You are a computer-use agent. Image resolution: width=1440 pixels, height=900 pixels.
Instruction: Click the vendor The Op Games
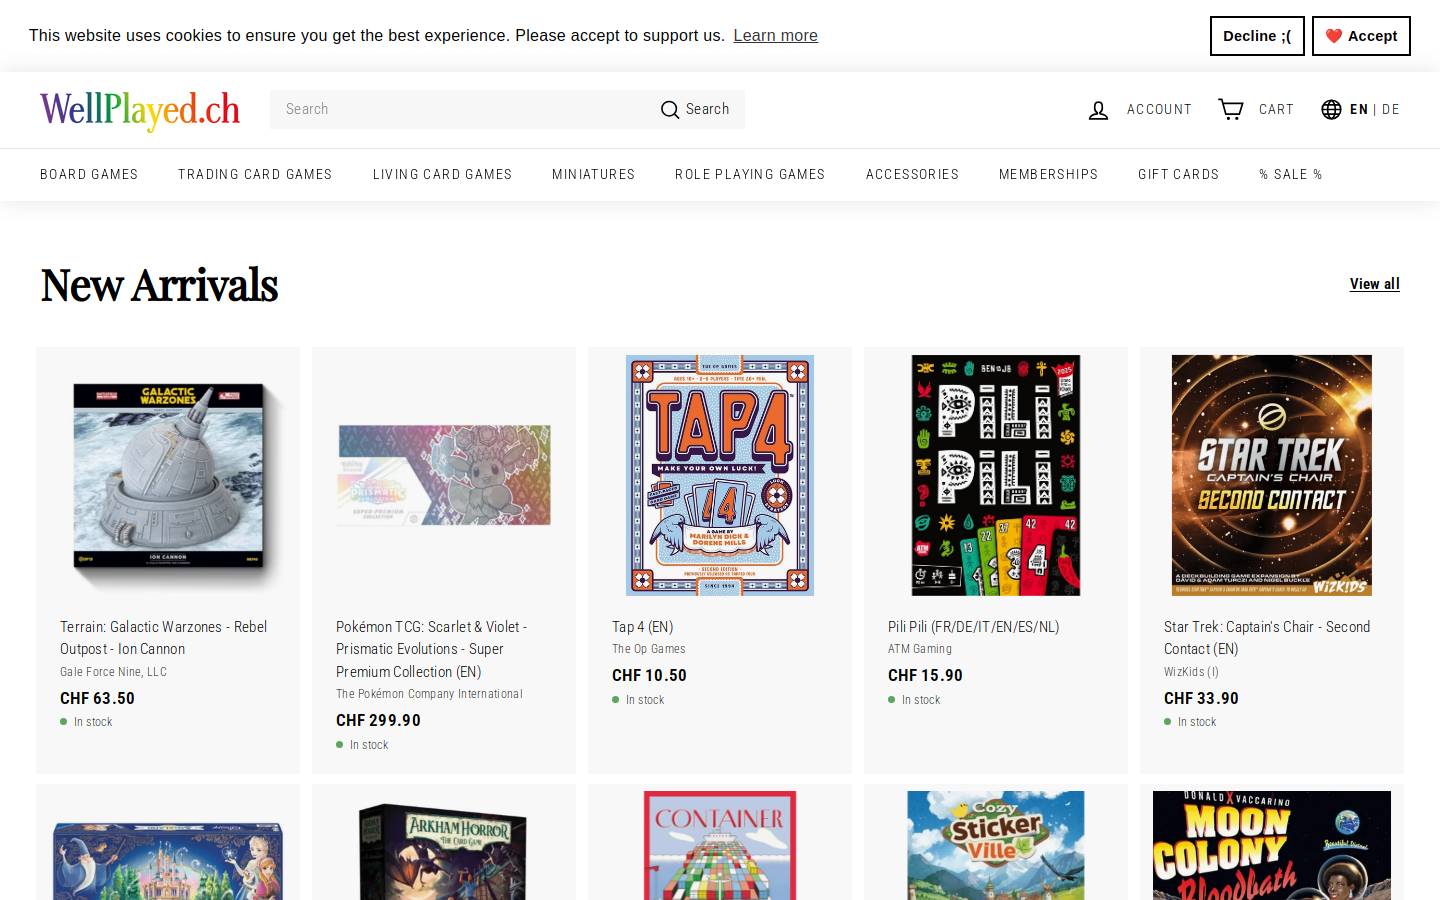tap(649, 649)
